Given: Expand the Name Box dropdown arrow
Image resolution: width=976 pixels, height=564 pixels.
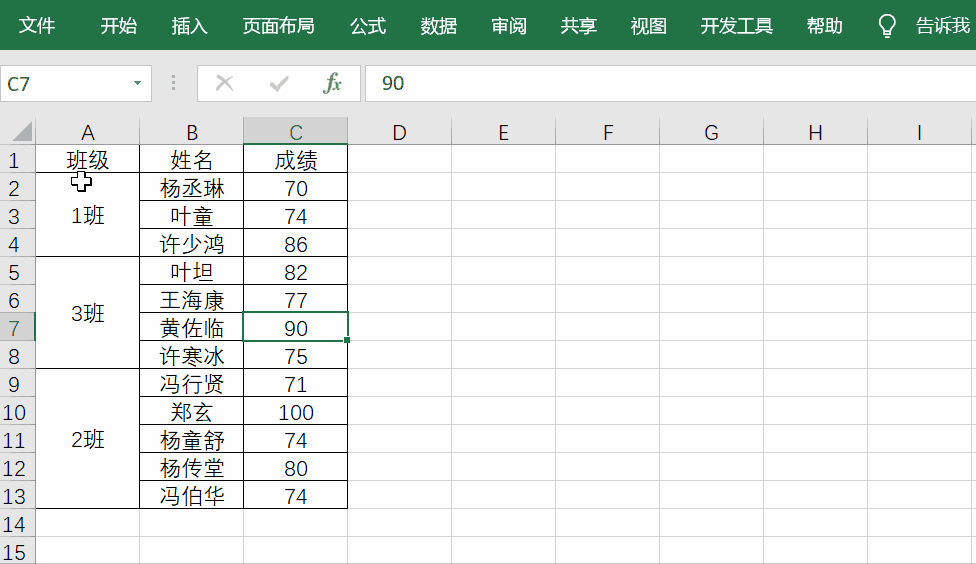Looking at the screenshot, I should pyautogui.click(x=137, y=83).
